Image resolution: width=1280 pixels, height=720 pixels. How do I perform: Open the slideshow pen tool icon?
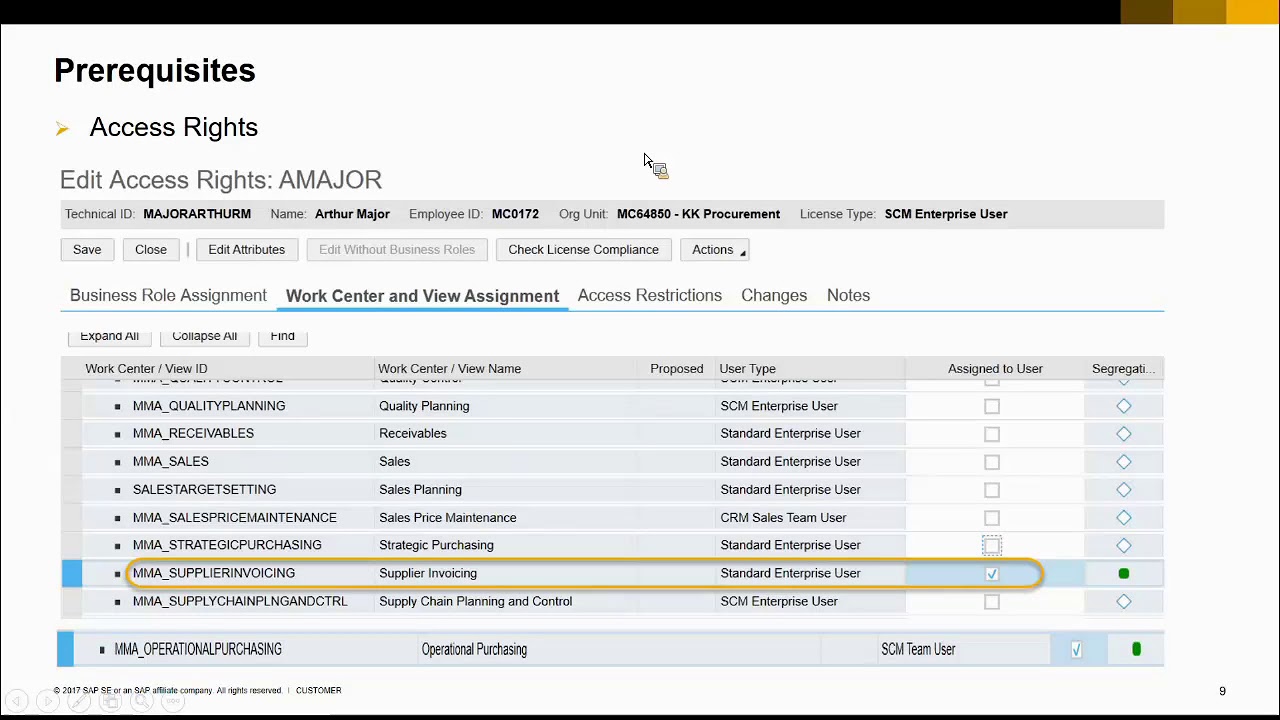(x=79, y=701)
